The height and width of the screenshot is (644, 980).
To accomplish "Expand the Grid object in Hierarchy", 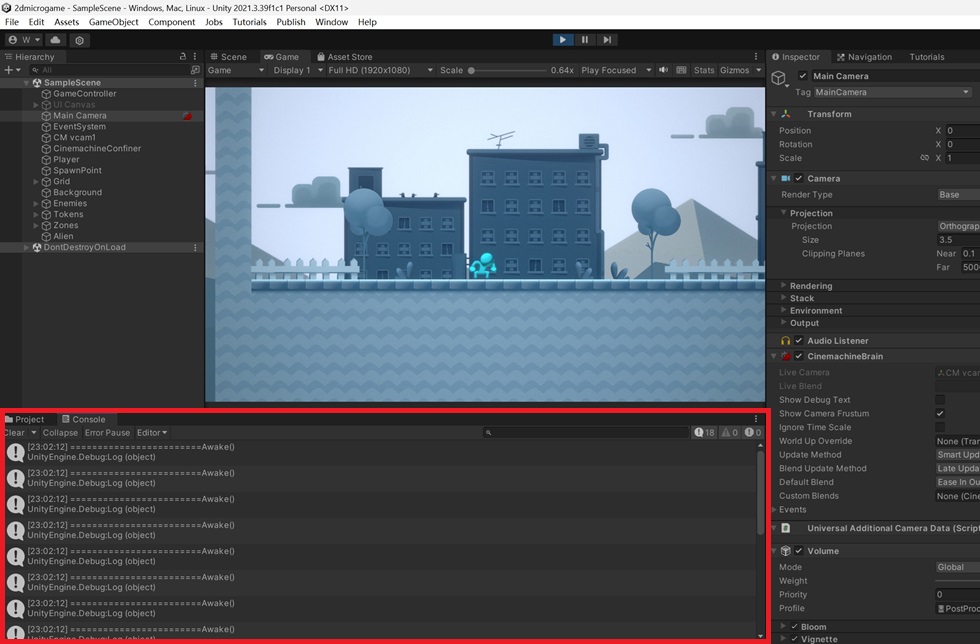I will 36,181.
